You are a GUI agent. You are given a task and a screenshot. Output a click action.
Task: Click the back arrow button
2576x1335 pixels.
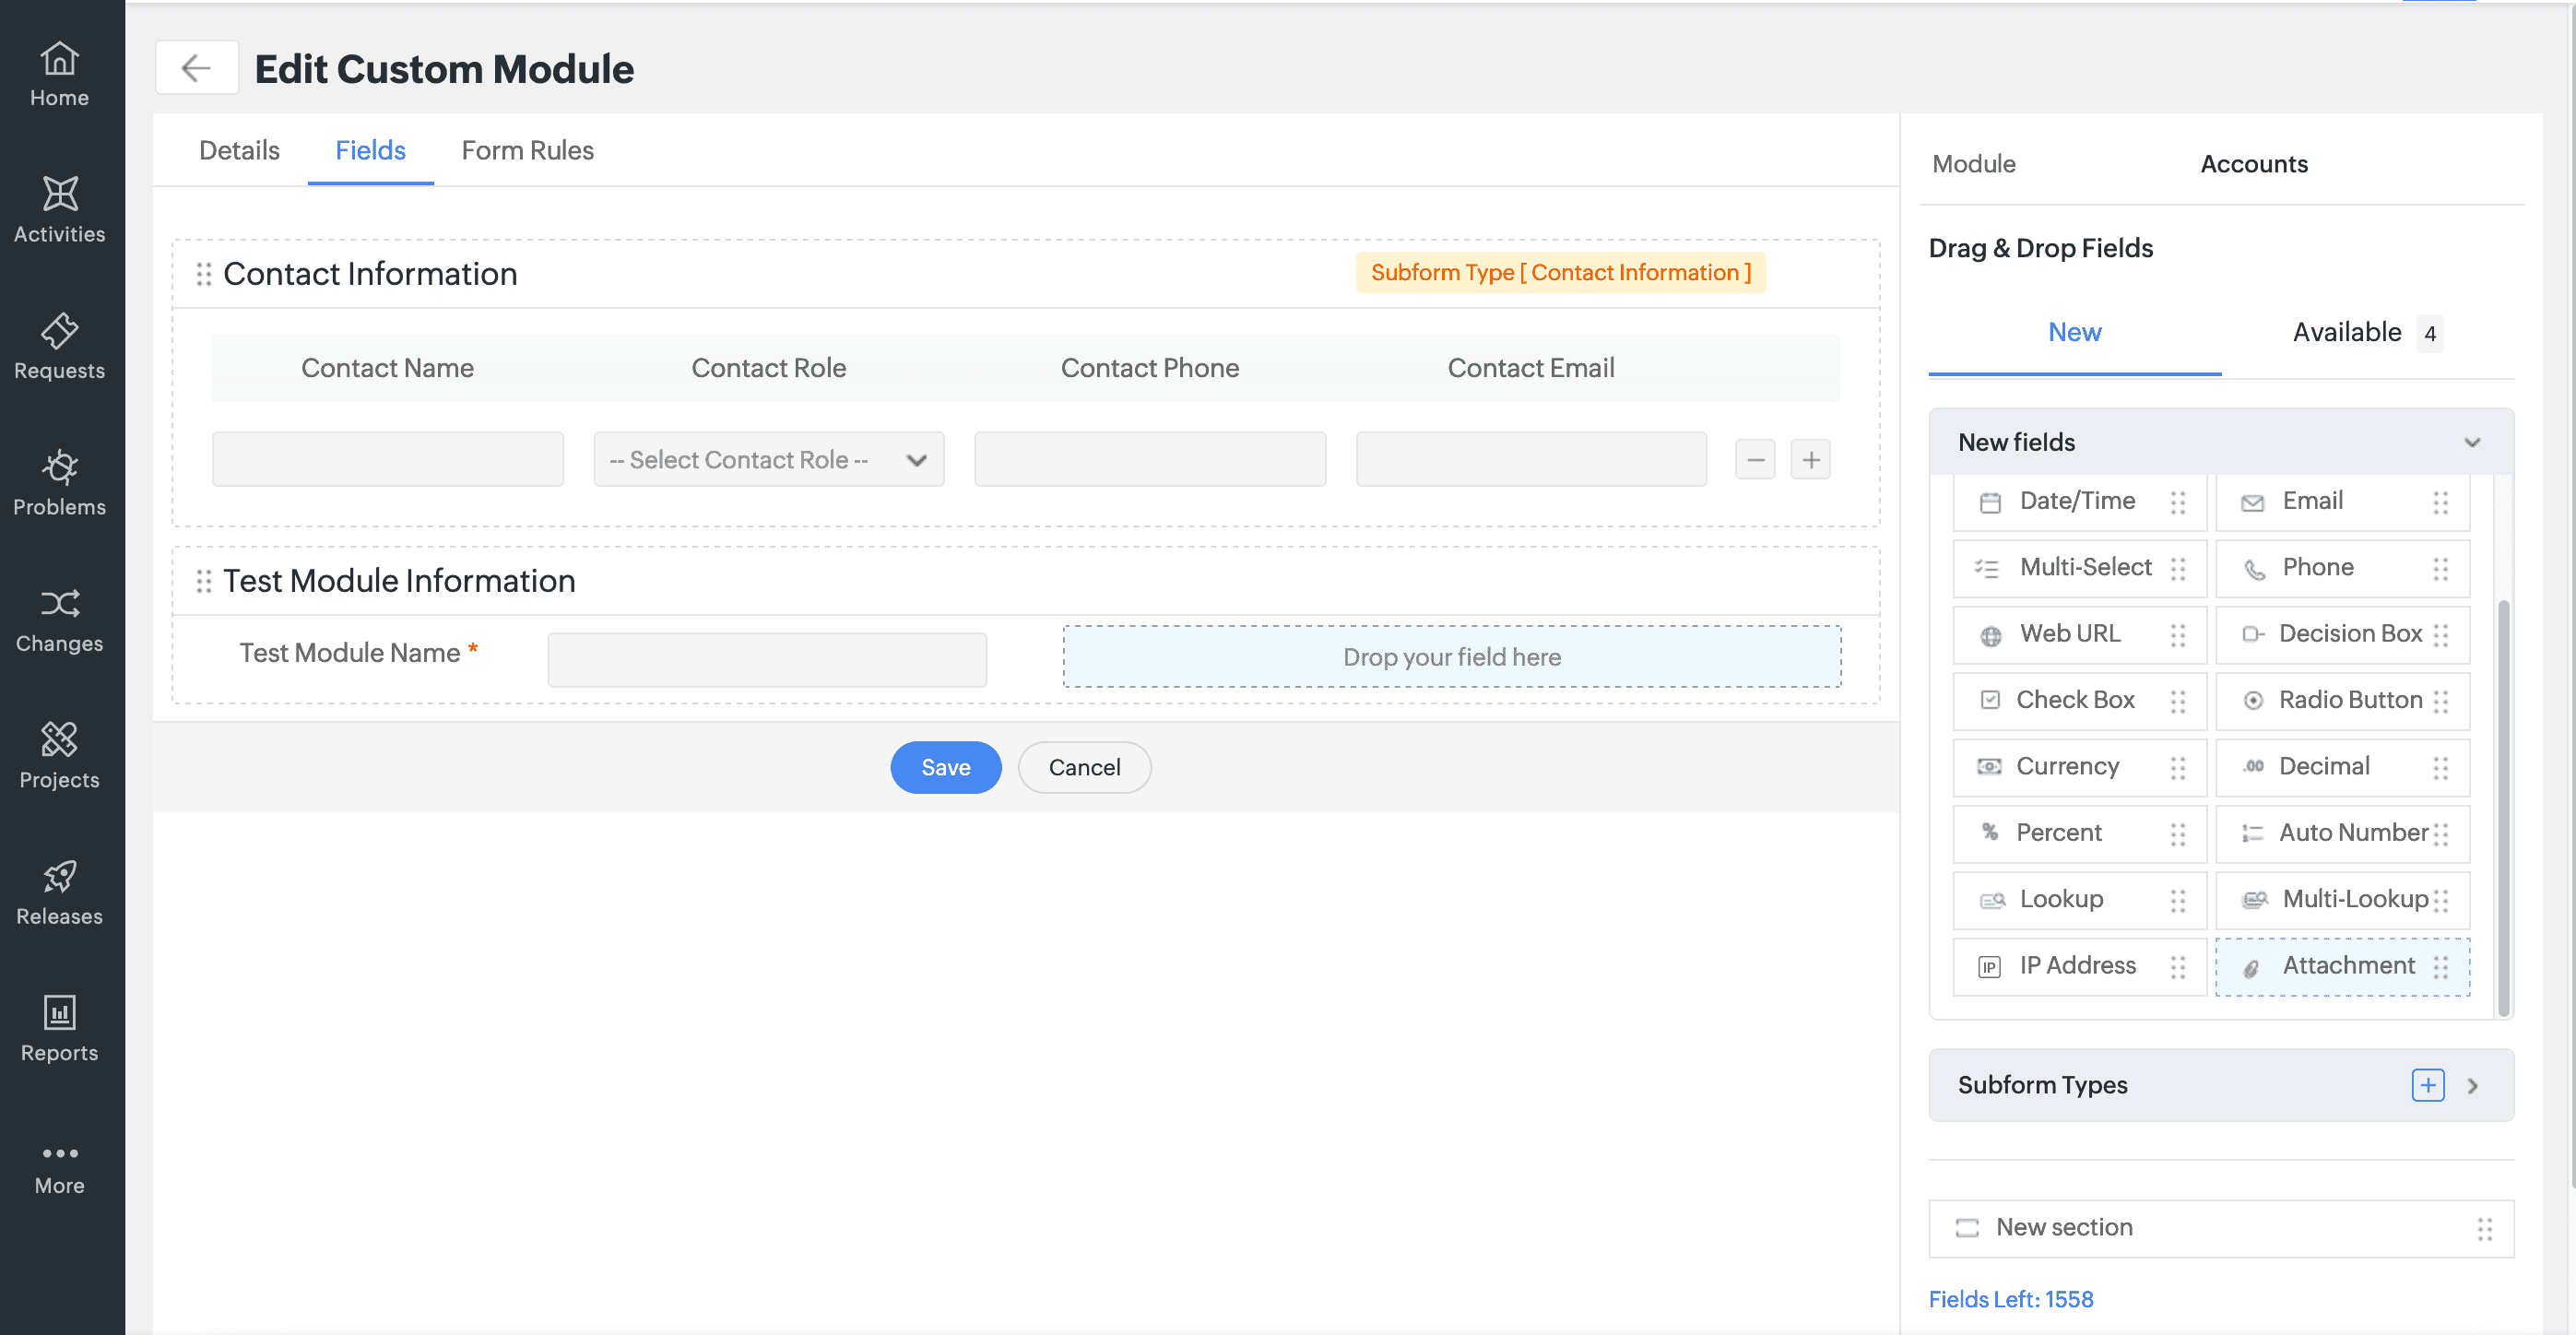click(196, 68)
